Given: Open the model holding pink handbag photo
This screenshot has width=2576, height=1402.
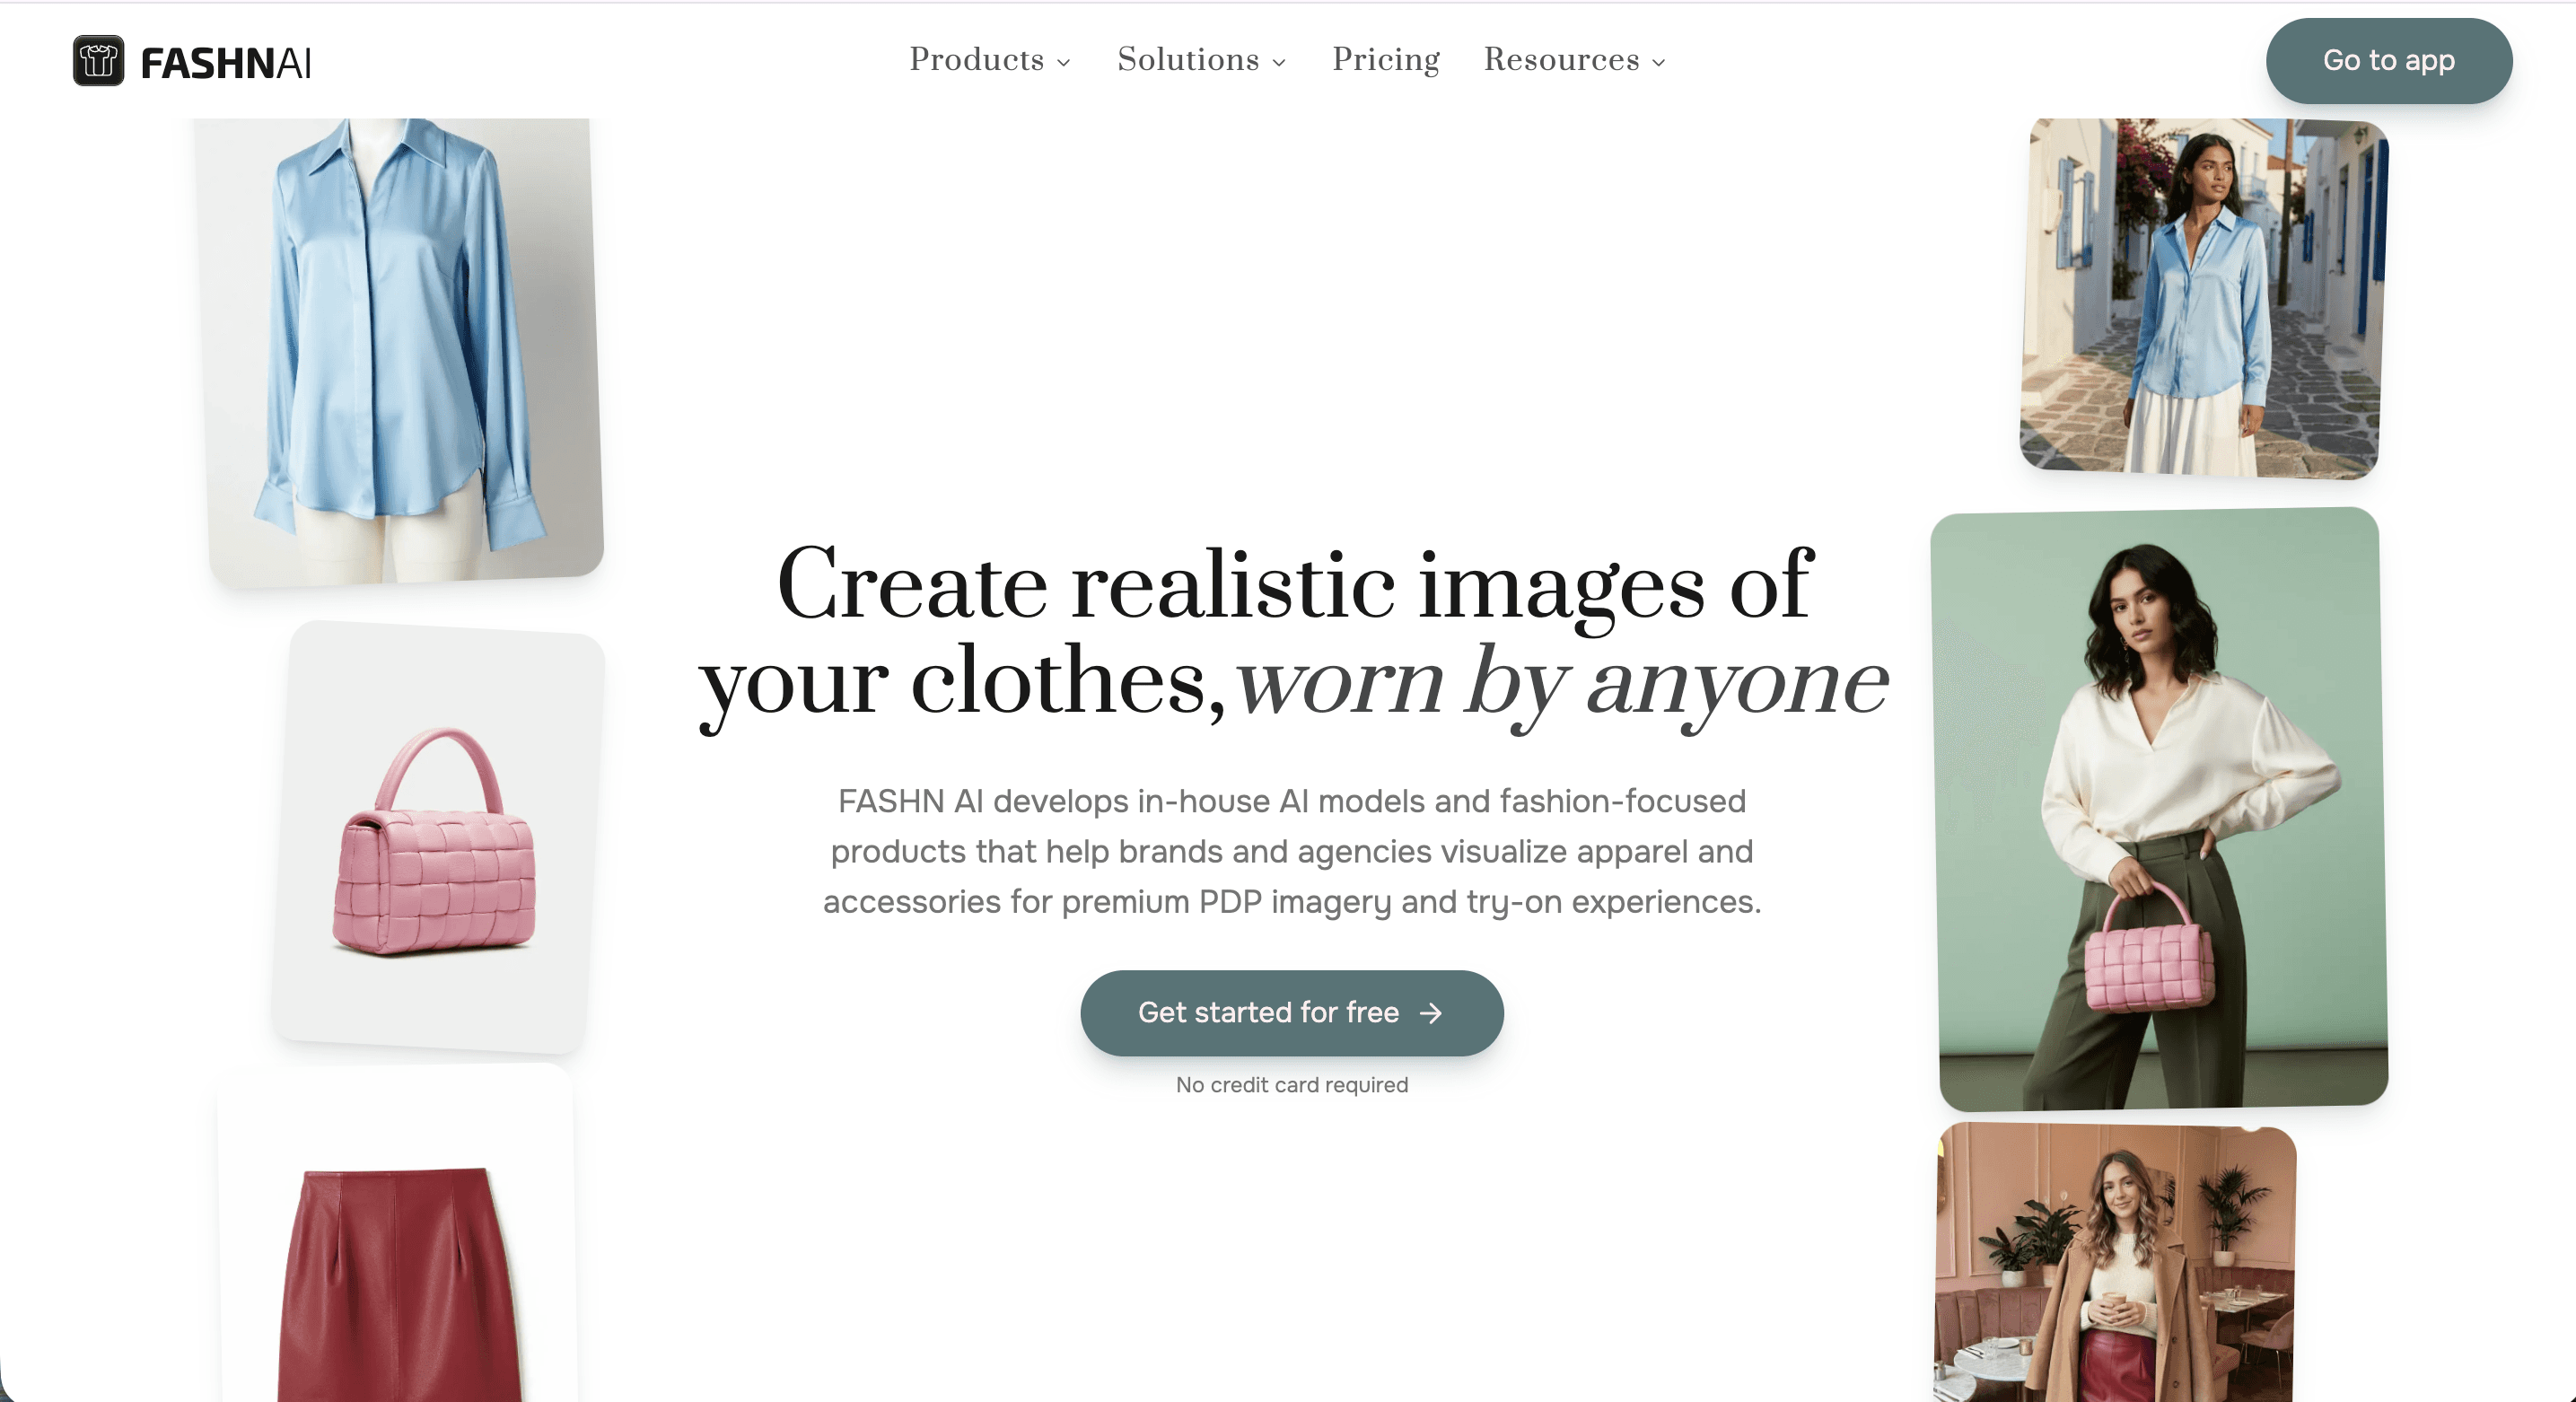Looking at the screenshot, I should pyautogui.click(x=2160, y=809).
